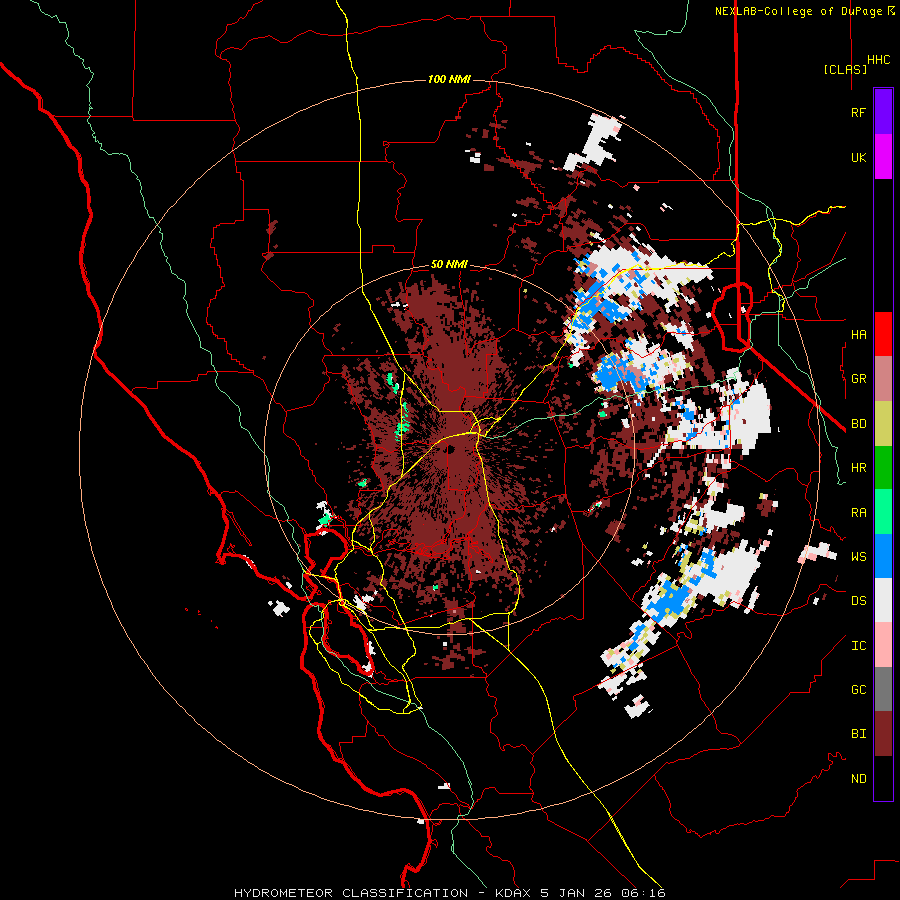Click the ND legend label
The image size is (900, 900).
click(858, 779)
